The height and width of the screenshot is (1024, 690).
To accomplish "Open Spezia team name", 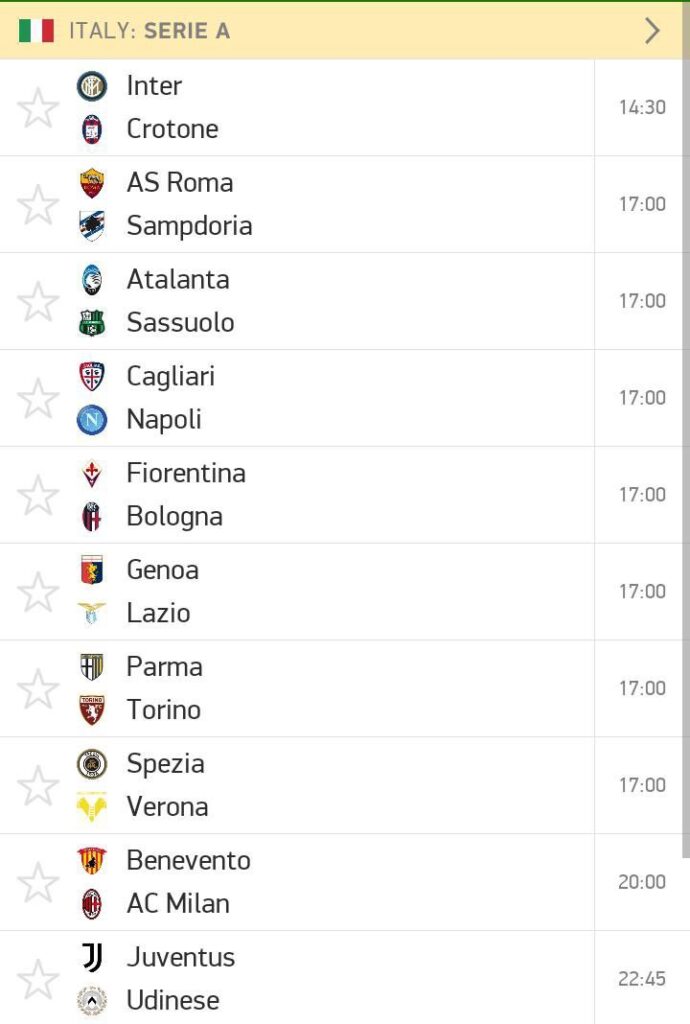I will tap(166, 764).
